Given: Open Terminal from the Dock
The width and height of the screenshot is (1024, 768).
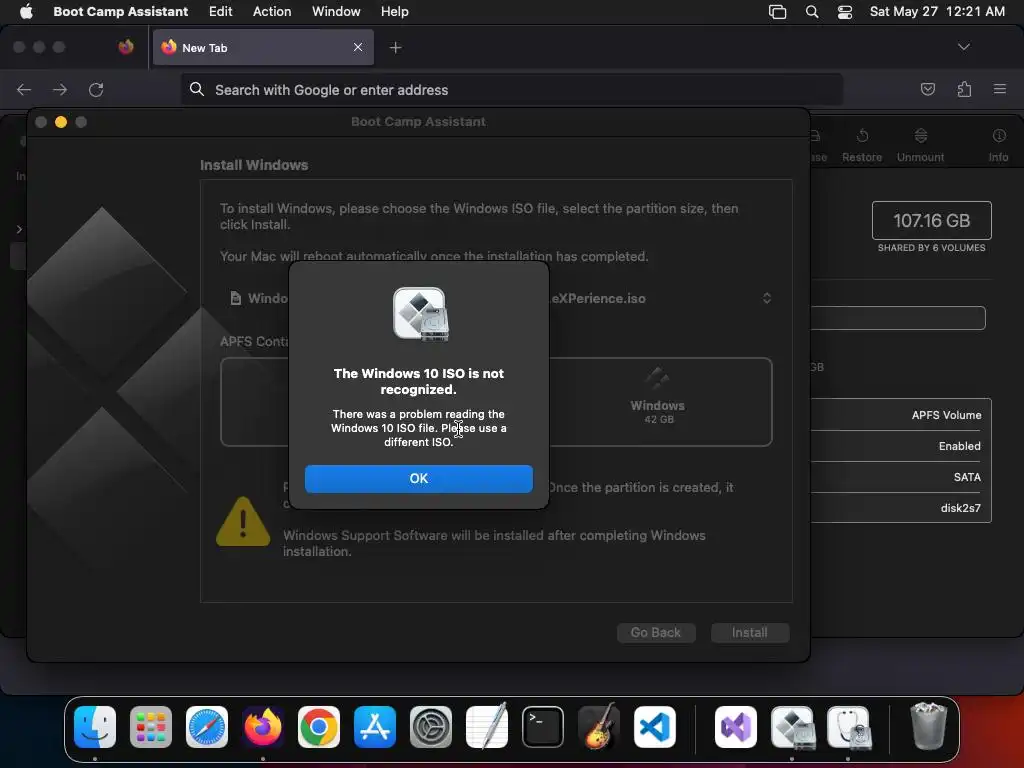Looking at the screenshot, I should [543, 727].
